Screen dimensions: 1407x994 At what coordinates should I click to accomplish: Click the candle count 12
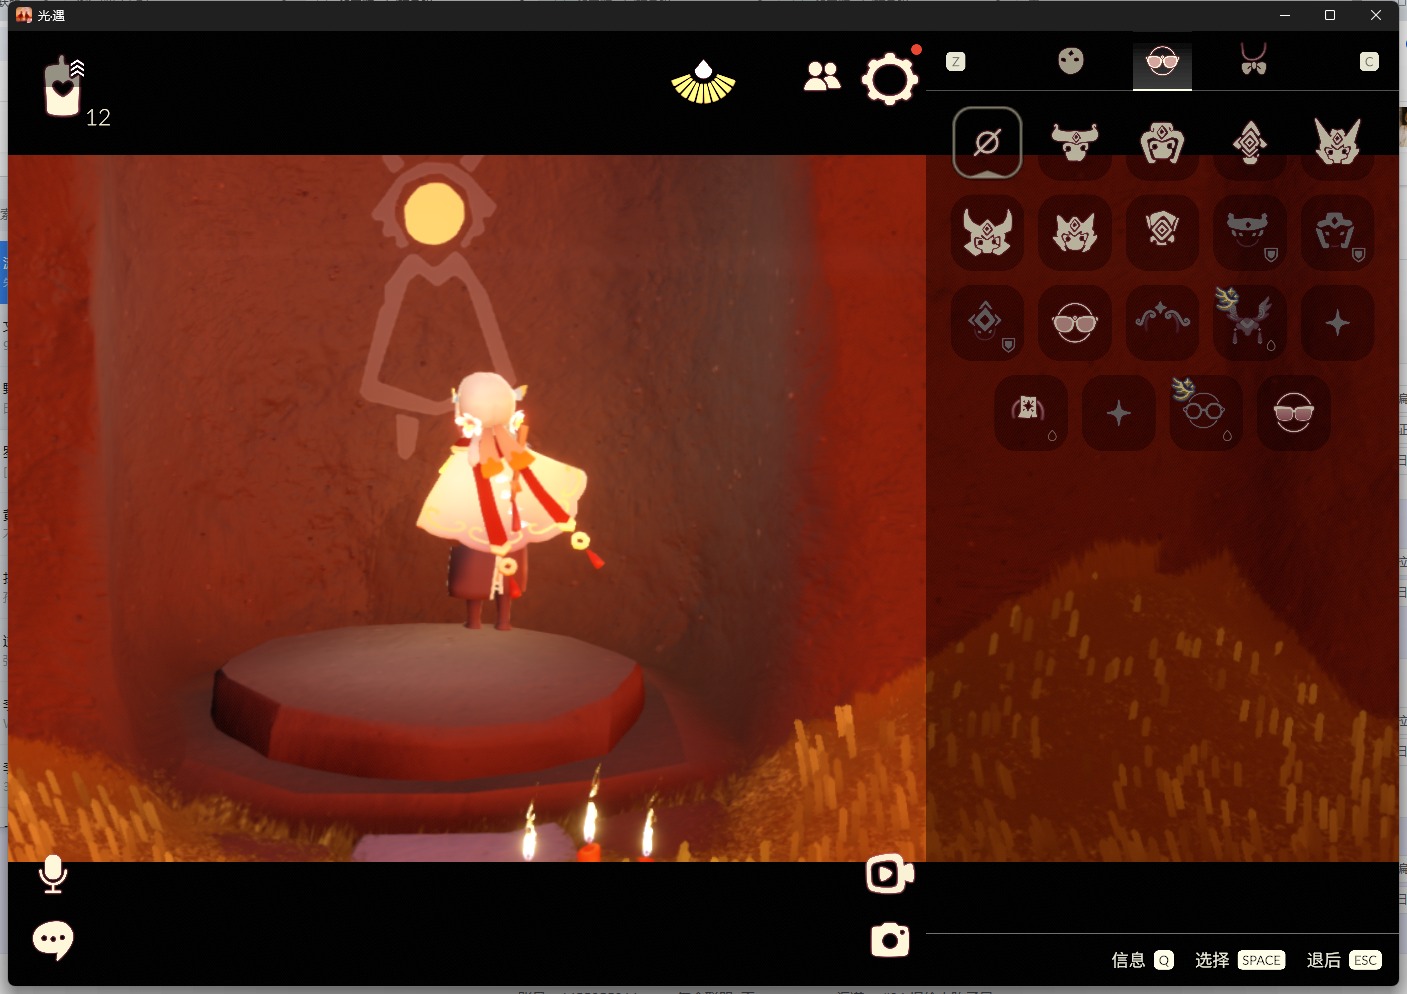(98, 118)
